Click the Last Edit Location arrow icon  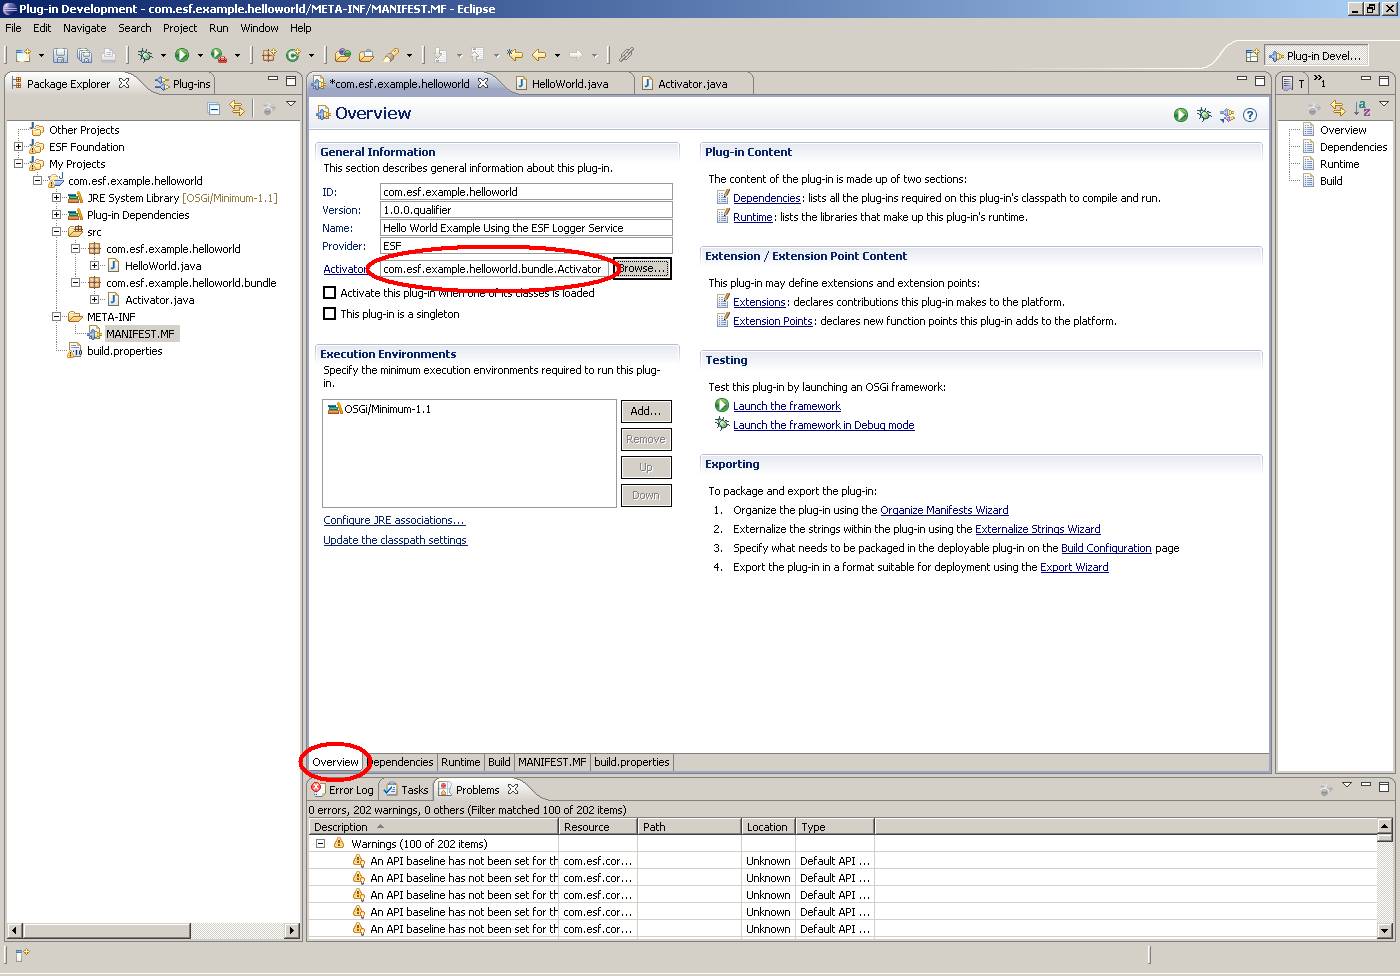515,55
